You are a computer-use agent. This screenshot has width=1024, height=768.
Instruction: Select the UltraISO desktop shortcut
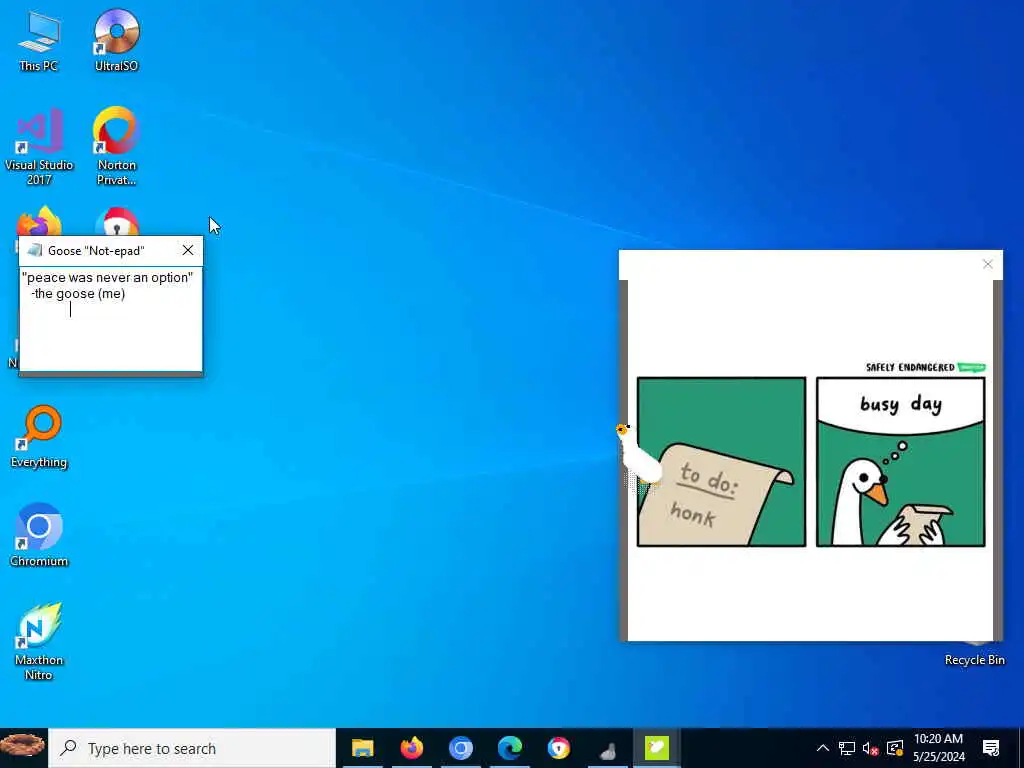116,40
